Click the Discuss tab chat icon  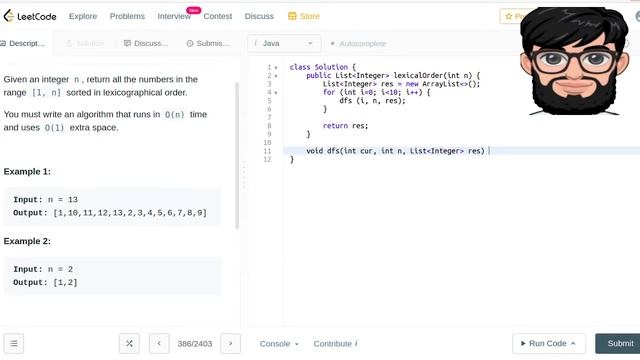point(127,43)
